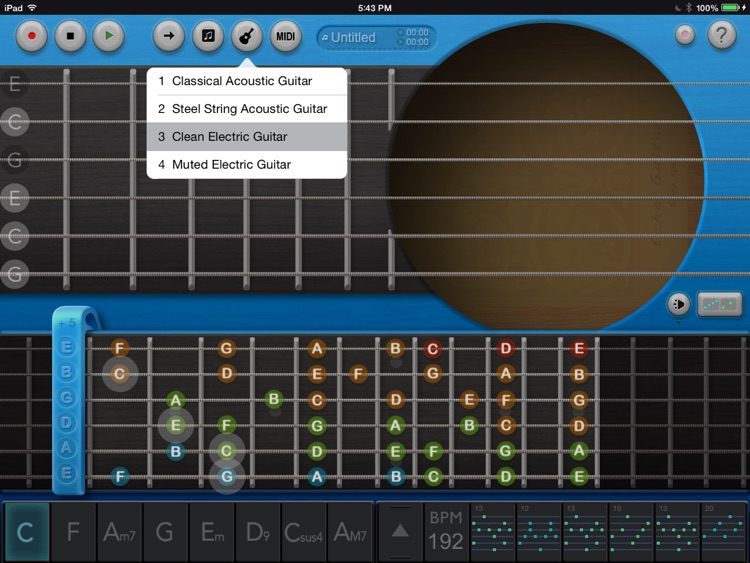This screenshot has height=563, width=750.
Task: Select the G chord button
Action: coord(165,532)
